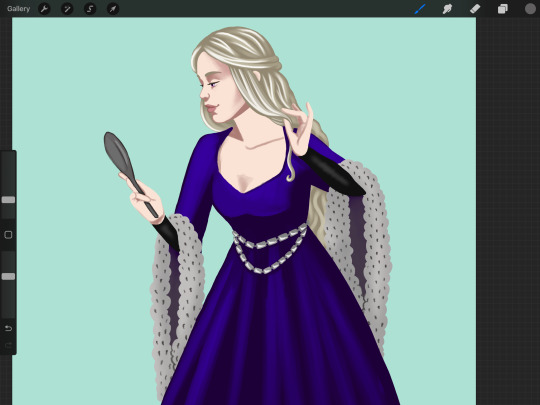Open the Layers panel
This screenshot has height=405, width=540.
[502, 9]
